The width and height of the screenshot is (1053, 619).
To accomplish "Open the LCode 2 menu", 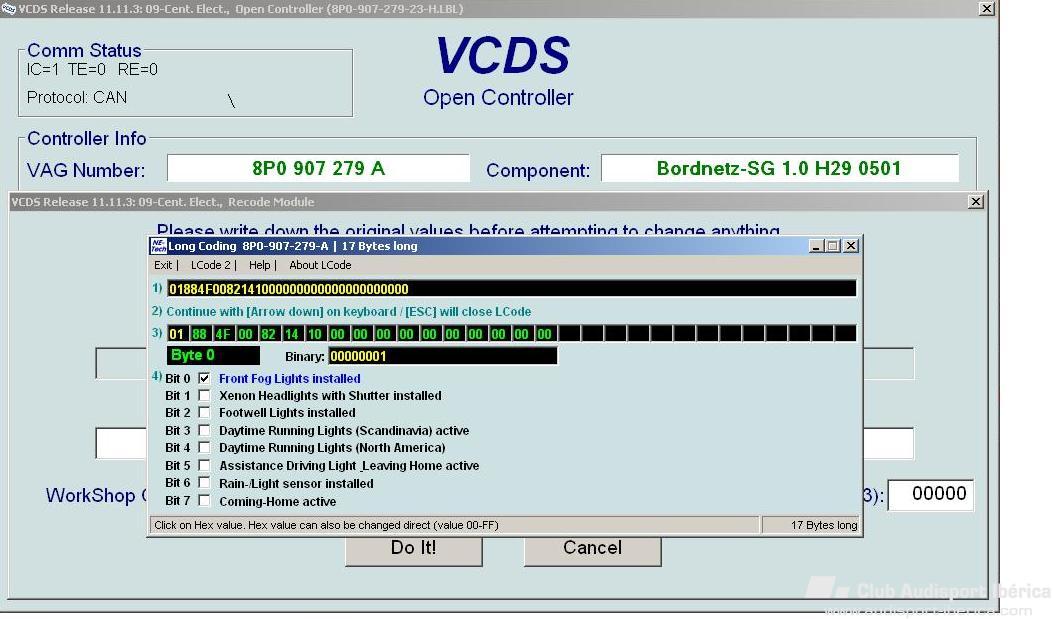I will click(x=210, y=265).
